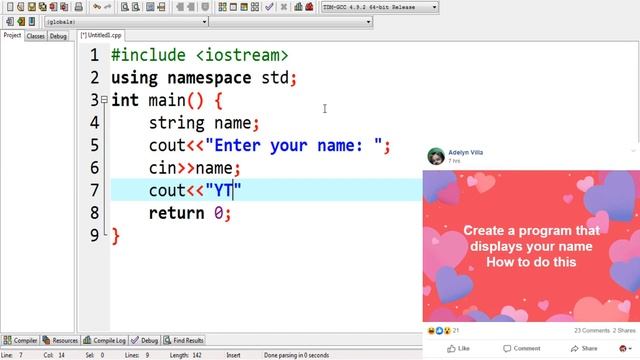Click the 'string name;' code line

pos(204,123)
